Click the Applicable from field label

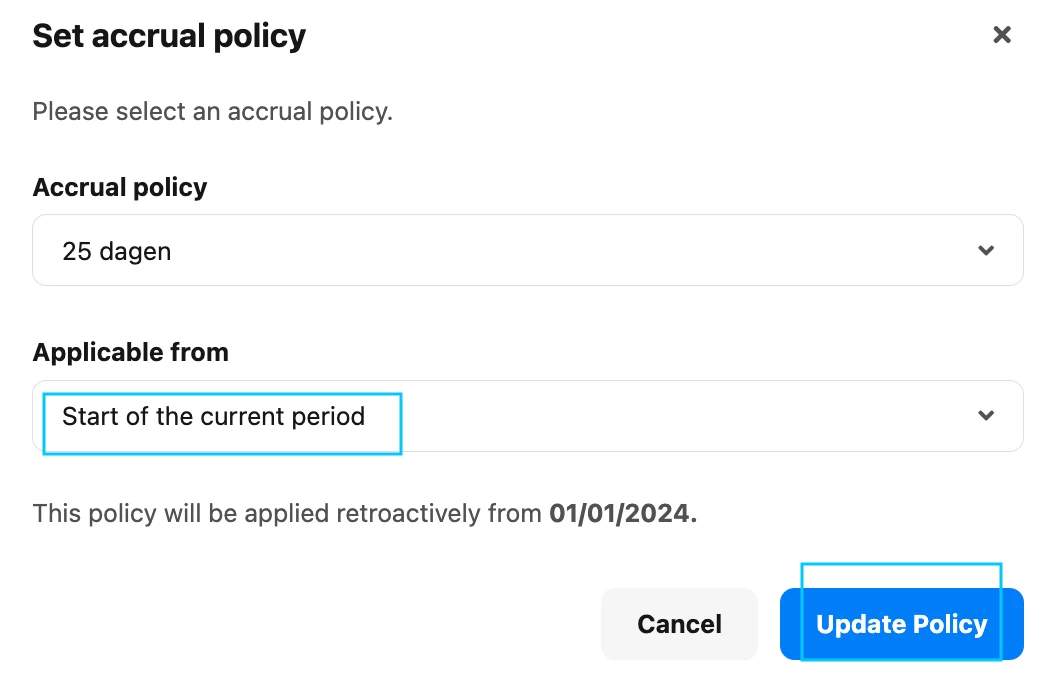coord(131,352)
